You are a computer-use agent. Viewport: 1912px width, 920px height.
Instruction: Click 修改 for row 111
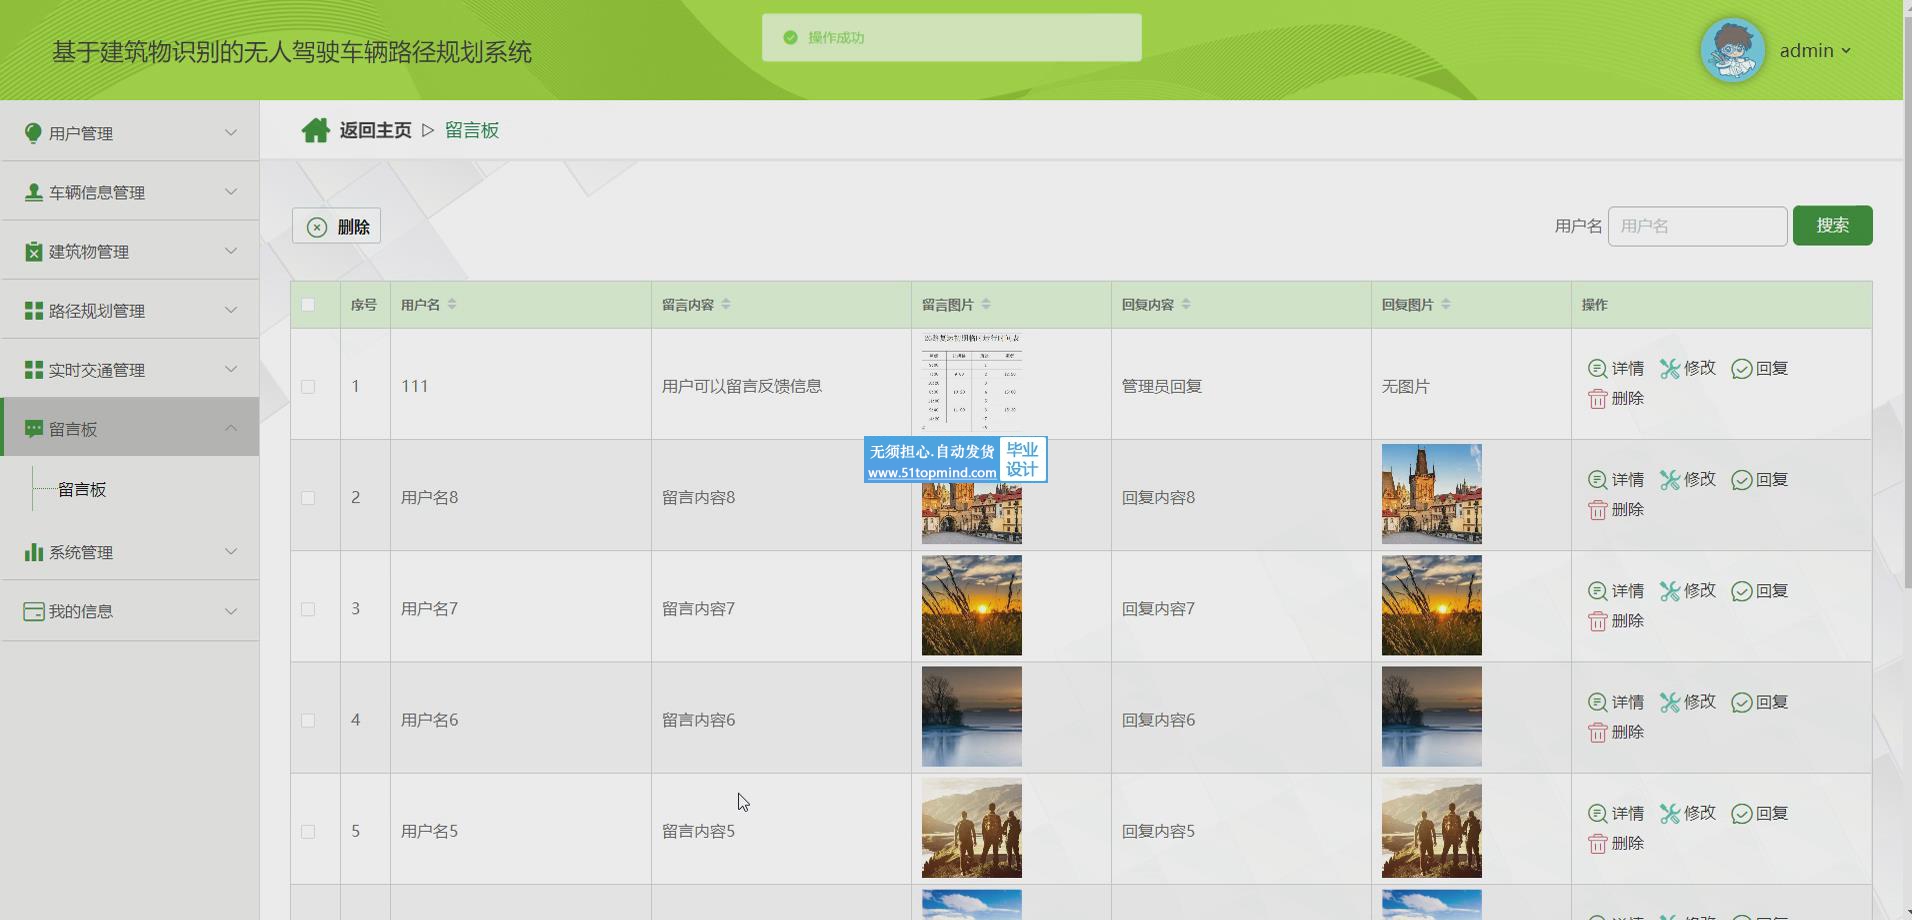coord(1688,368)
